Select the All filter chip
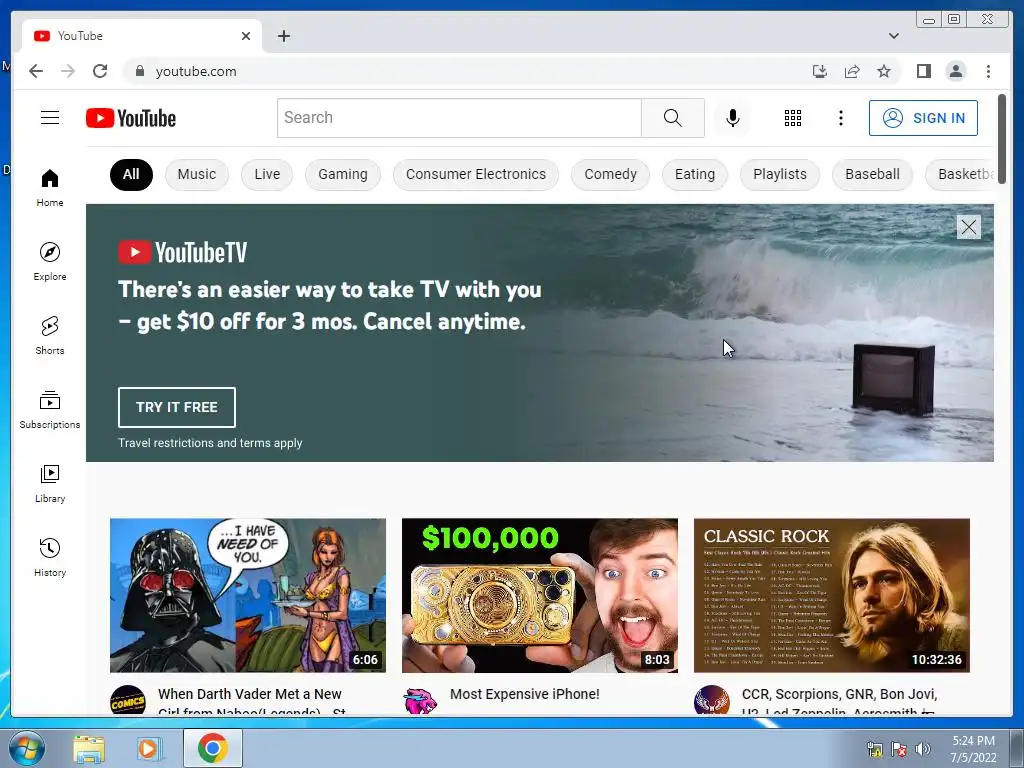This screenshot has height=768, width=1024. click(131, 174)
